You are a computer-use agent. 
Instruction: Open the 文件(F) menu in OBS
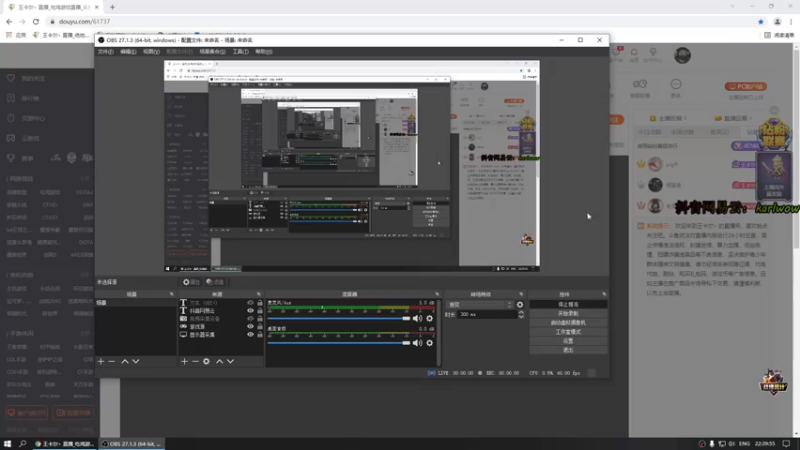[x=106, y=52]
